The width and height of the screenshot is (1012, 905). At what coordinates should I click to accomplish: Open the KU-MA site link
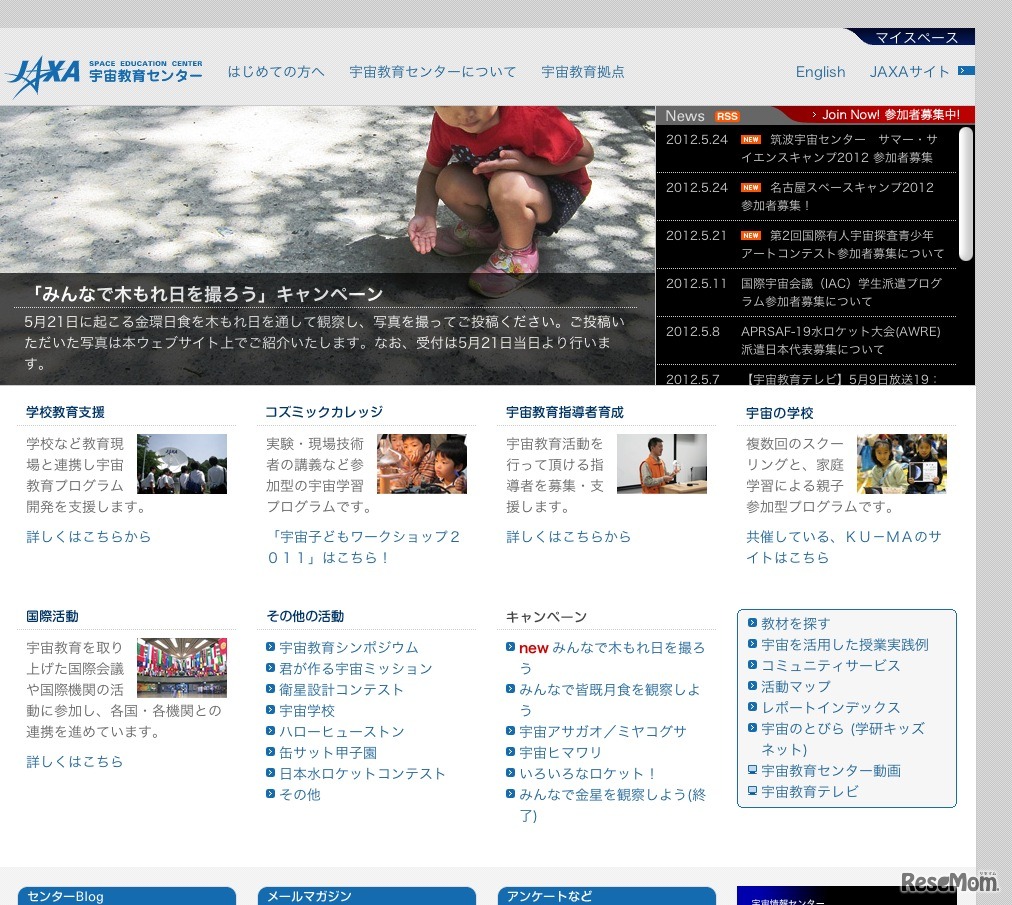(844, 547)
